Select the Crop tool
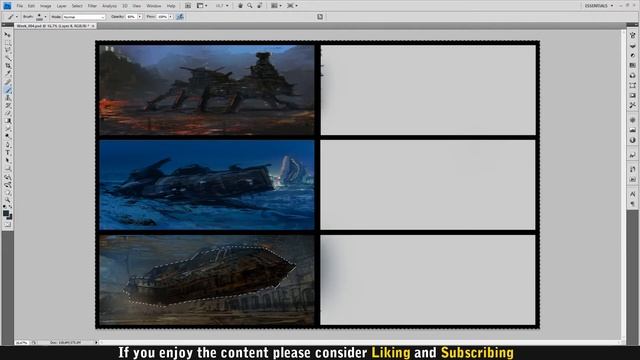The height and width of the screenshot is (360, 640). pyautogui.click(x=7, y=66)
